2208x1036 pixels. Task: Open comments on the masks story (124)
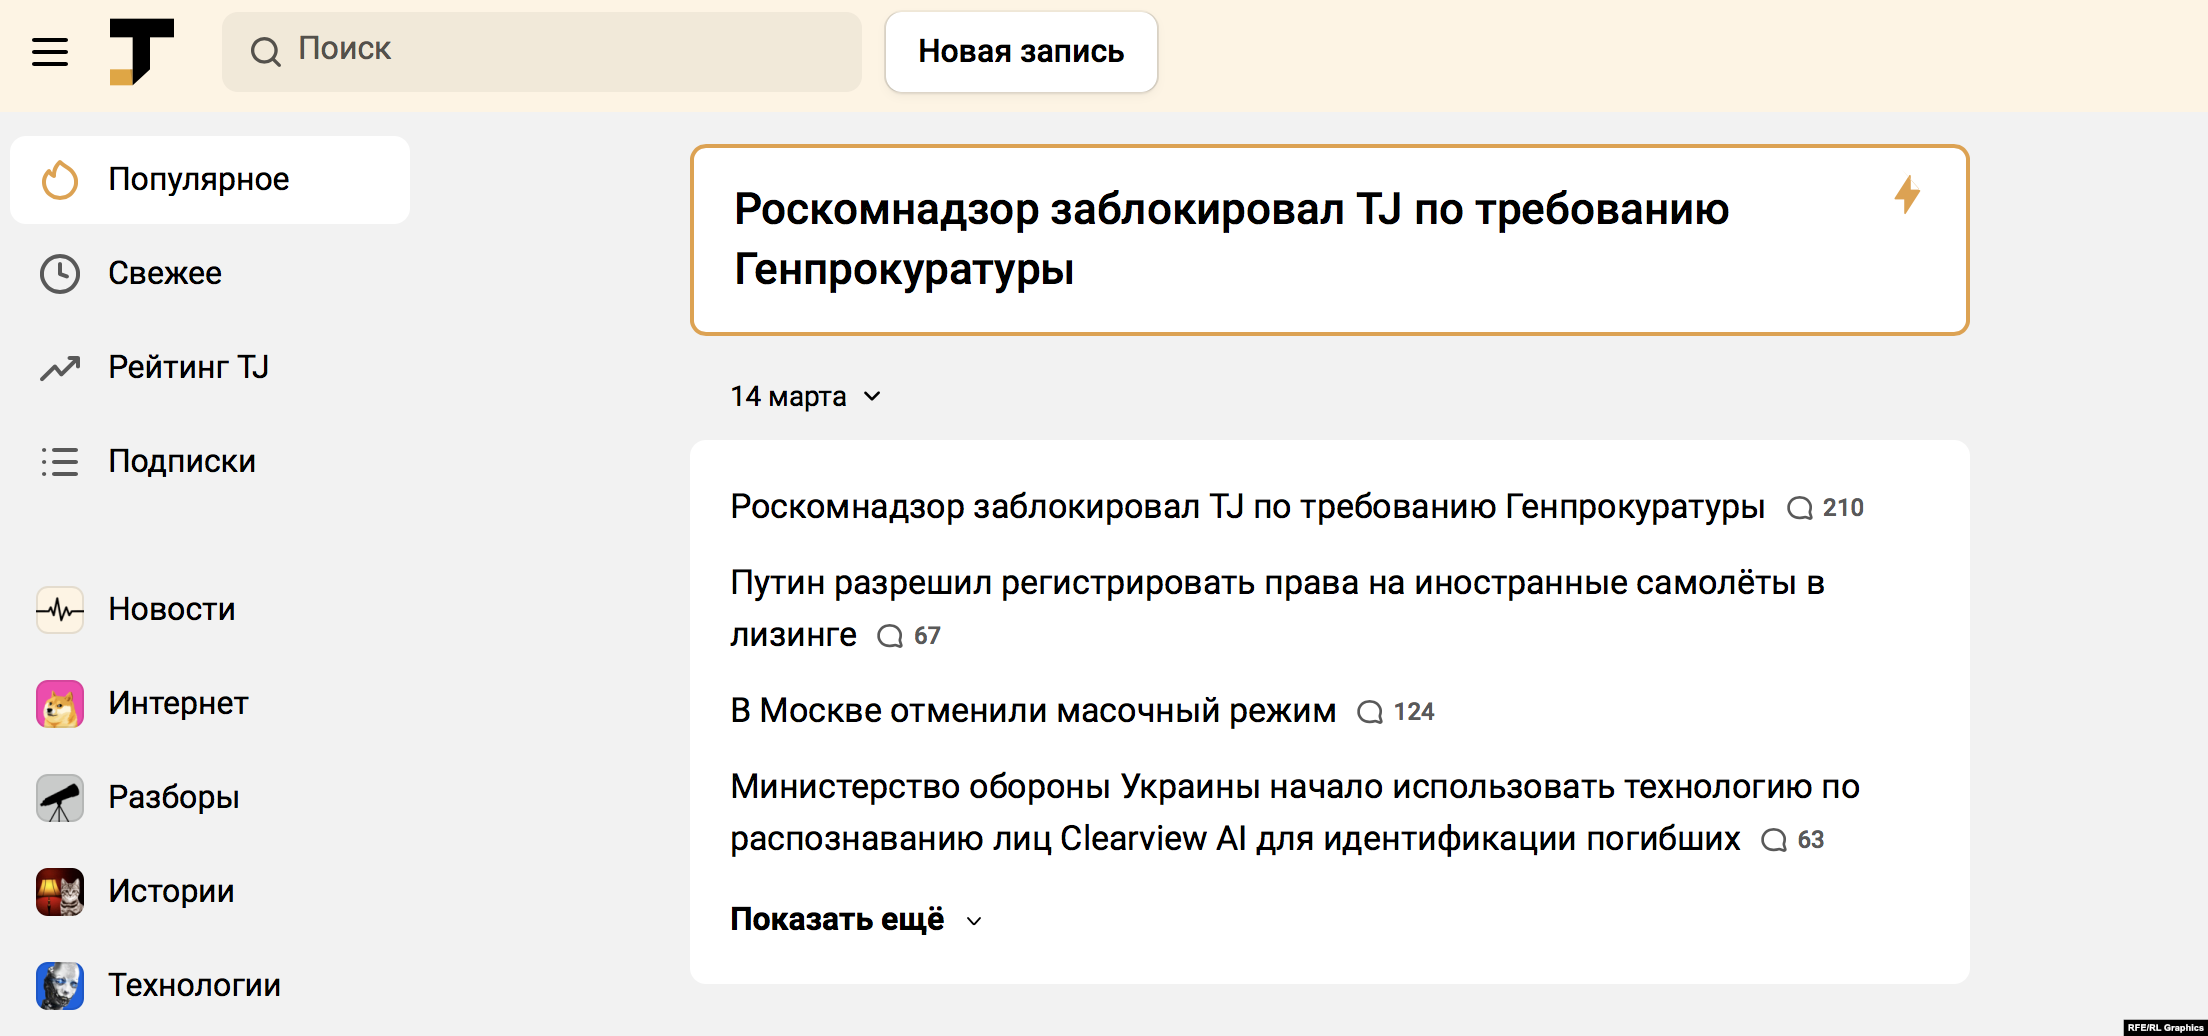point(1396,712)
